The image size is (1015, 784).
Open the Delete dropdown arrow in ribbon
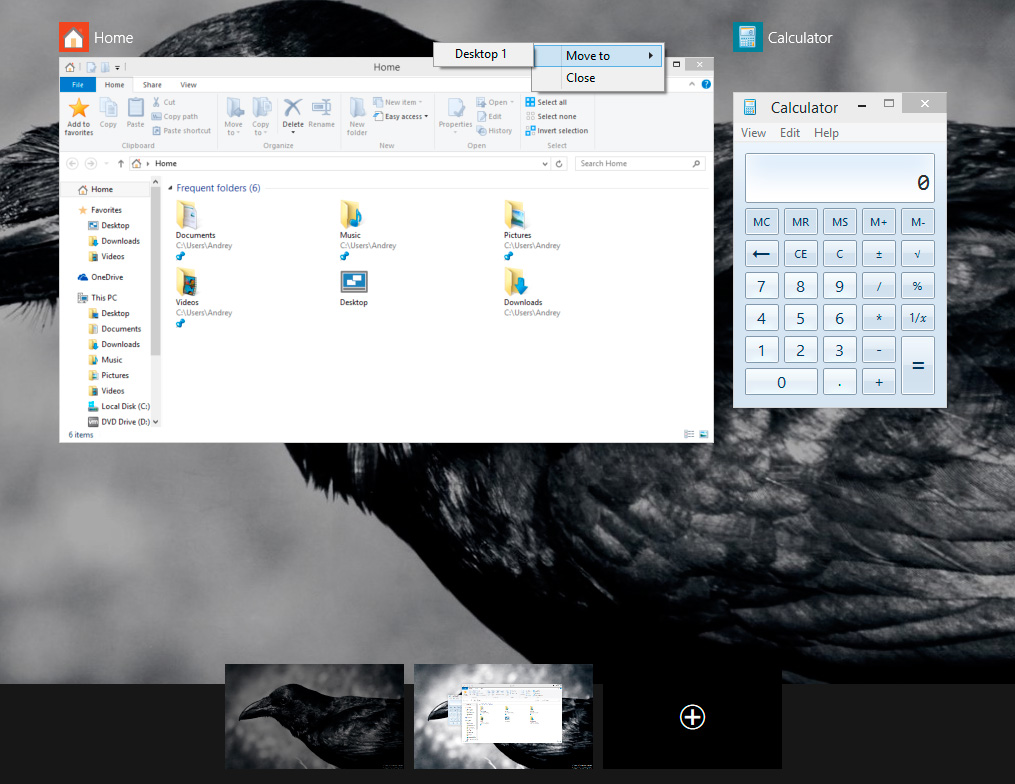click(293, 132)
